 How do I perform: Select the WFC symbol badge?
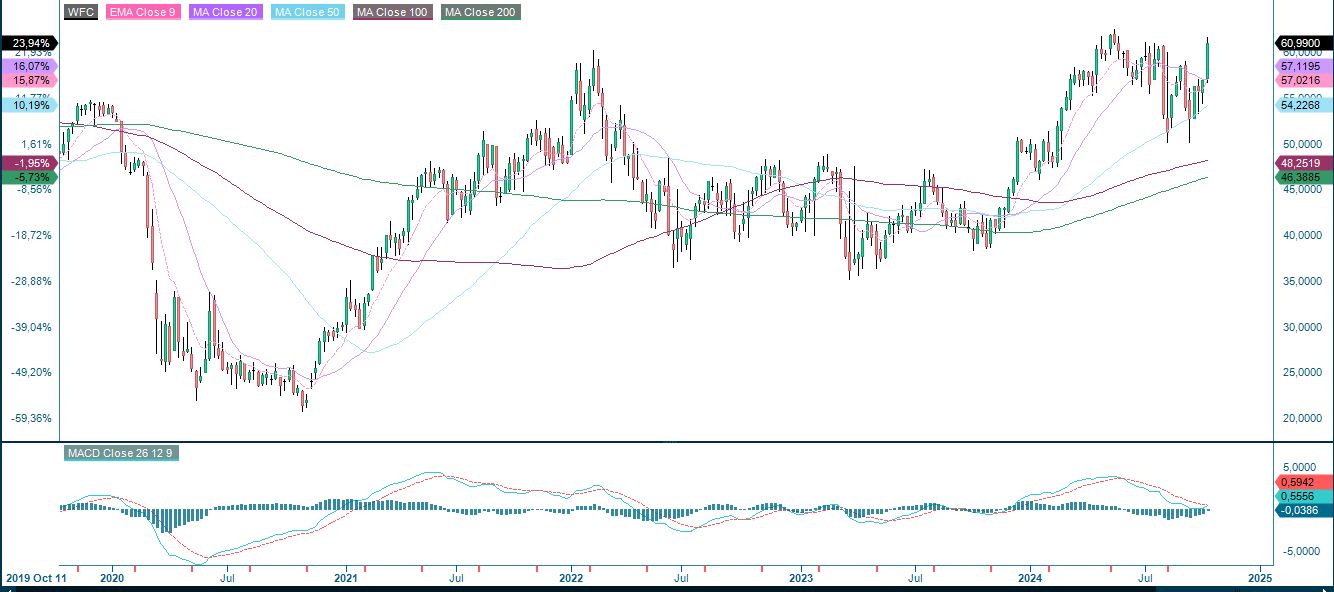(83, 12)
